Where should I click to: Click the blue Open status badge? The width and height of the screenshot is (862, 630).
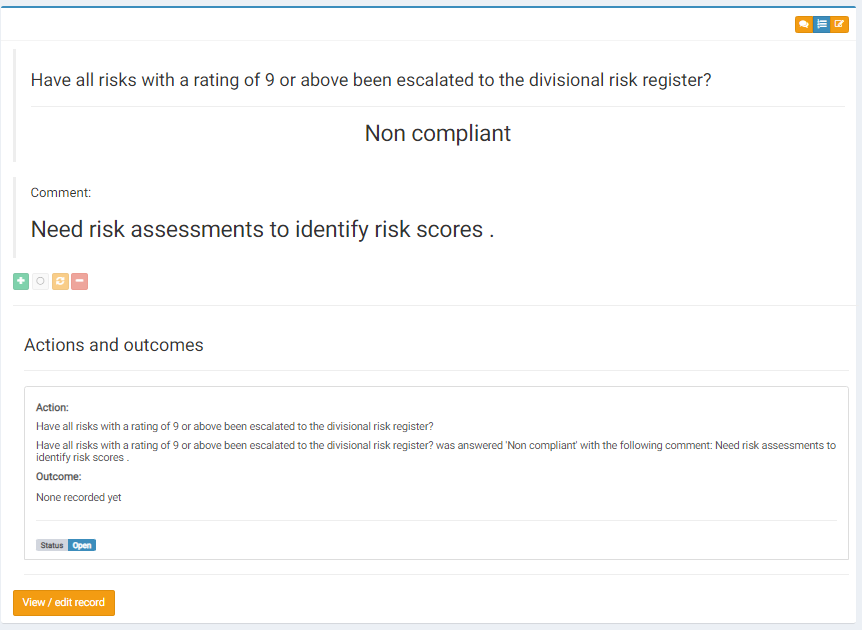[82, 545]
